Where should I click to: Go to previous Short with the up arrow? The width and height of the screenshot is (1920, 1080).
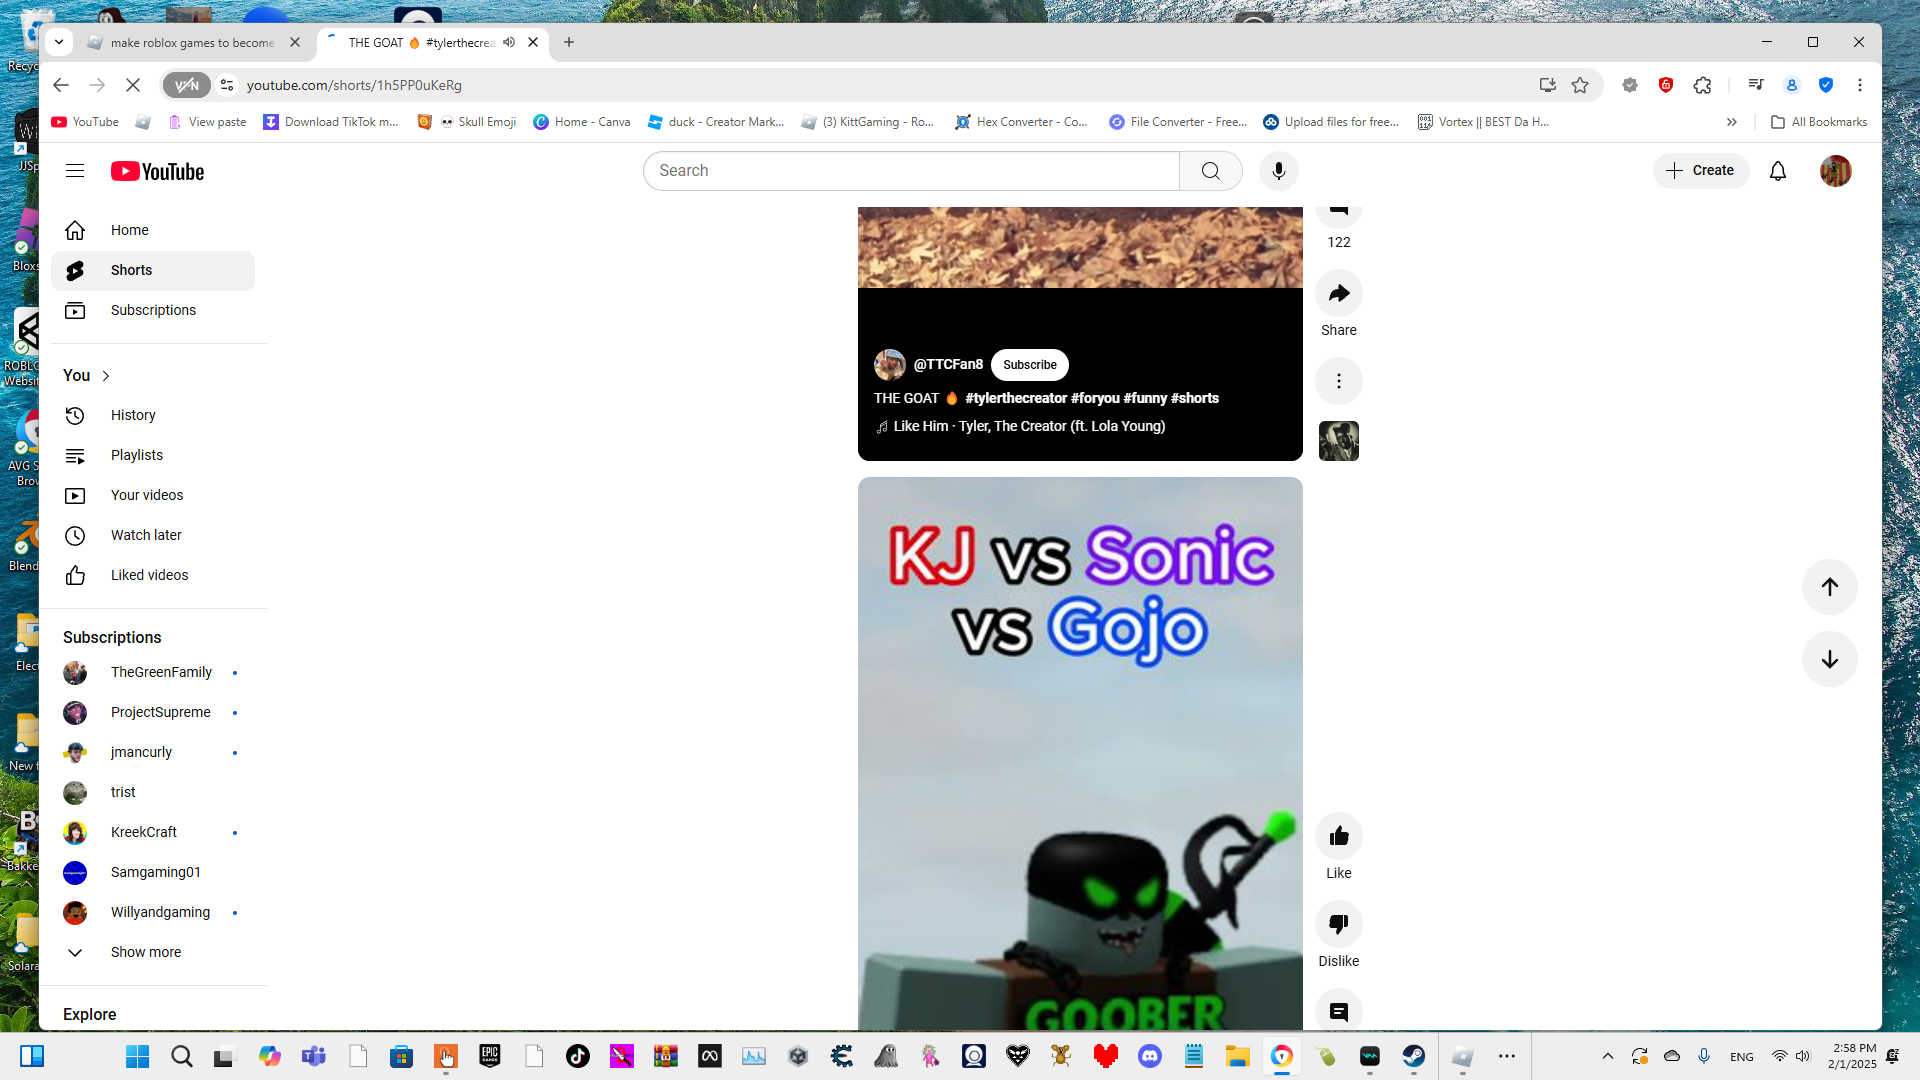click(1829, 587)
